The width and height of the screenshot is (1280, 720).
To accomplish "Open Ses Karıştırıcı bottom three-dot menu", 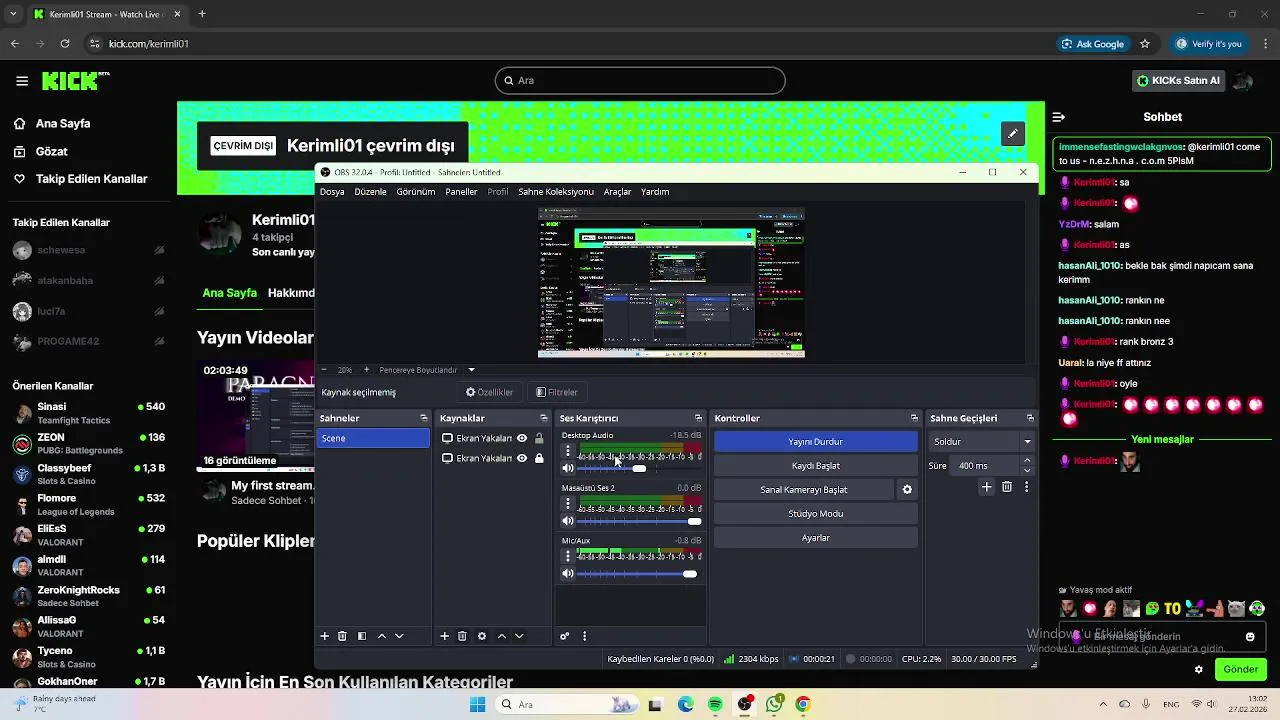I will point(584,636).
